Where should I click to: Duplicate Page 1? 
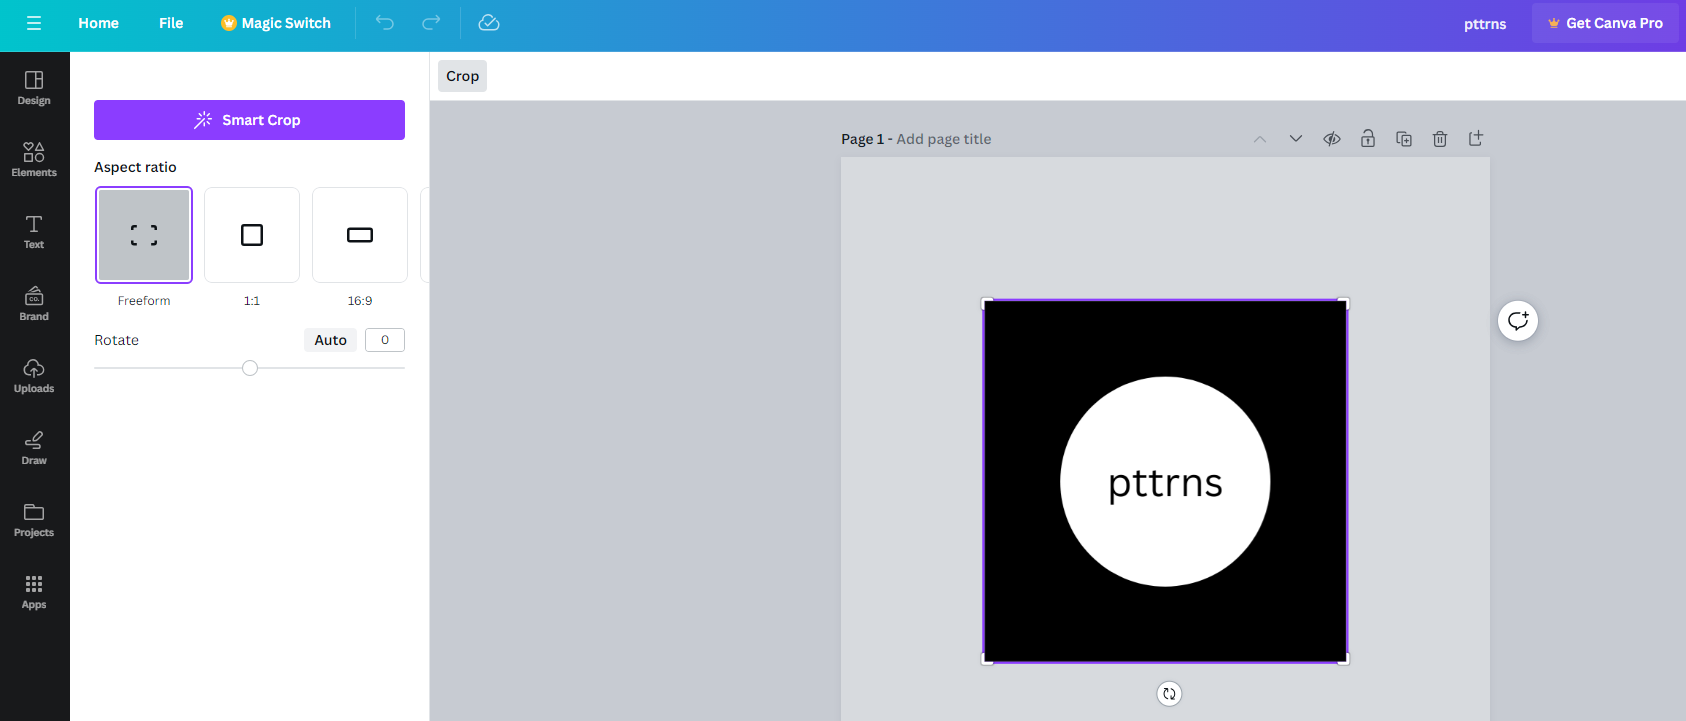click(x=1404, y=139)
